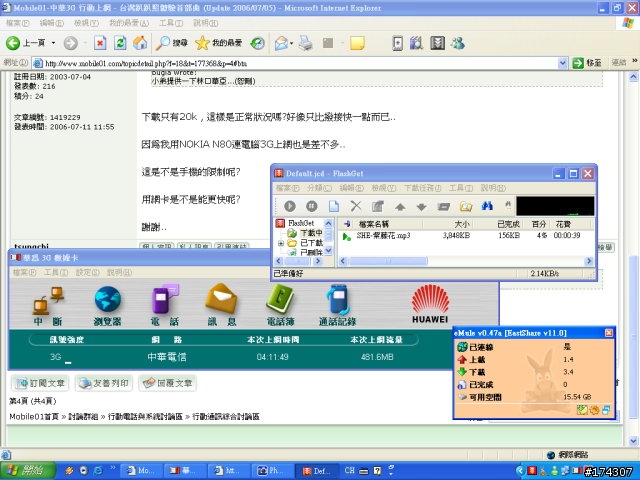The width and height of the screenshot is (640, 480).
Task: Open the IE Search magnifier
Action: (x=162, y=43)
